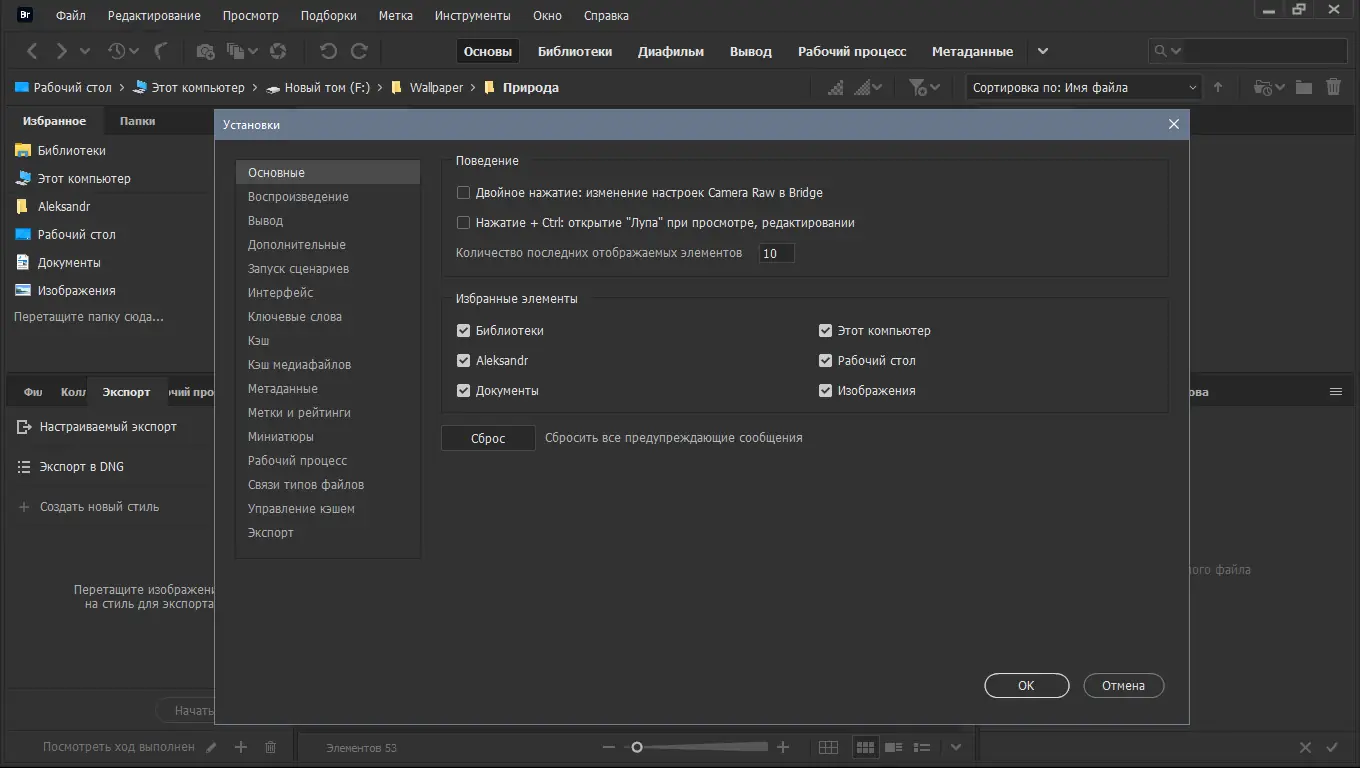Uncheck the Библиотеки favorites checkbox
The height and width of the screenshot is (768, 1360).
[463, 331]
